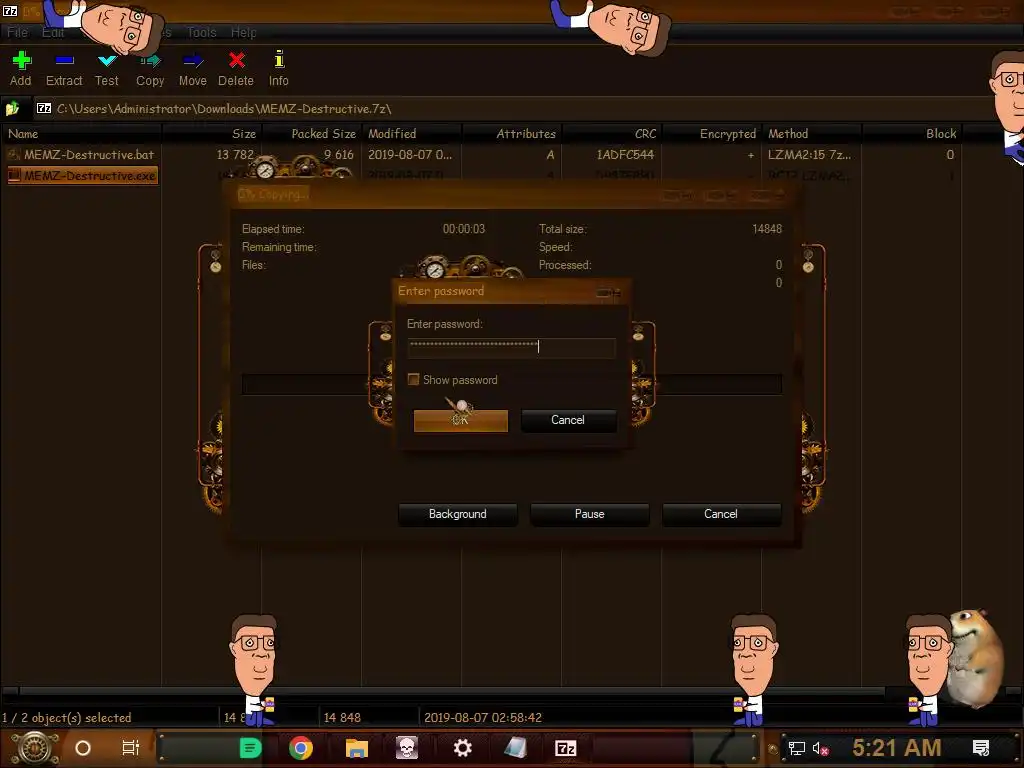Image resolution: width=1024 pixels, height=768 pixels.
Task: Open Settings gear in taskbar
Action: [x=462, y=748]
